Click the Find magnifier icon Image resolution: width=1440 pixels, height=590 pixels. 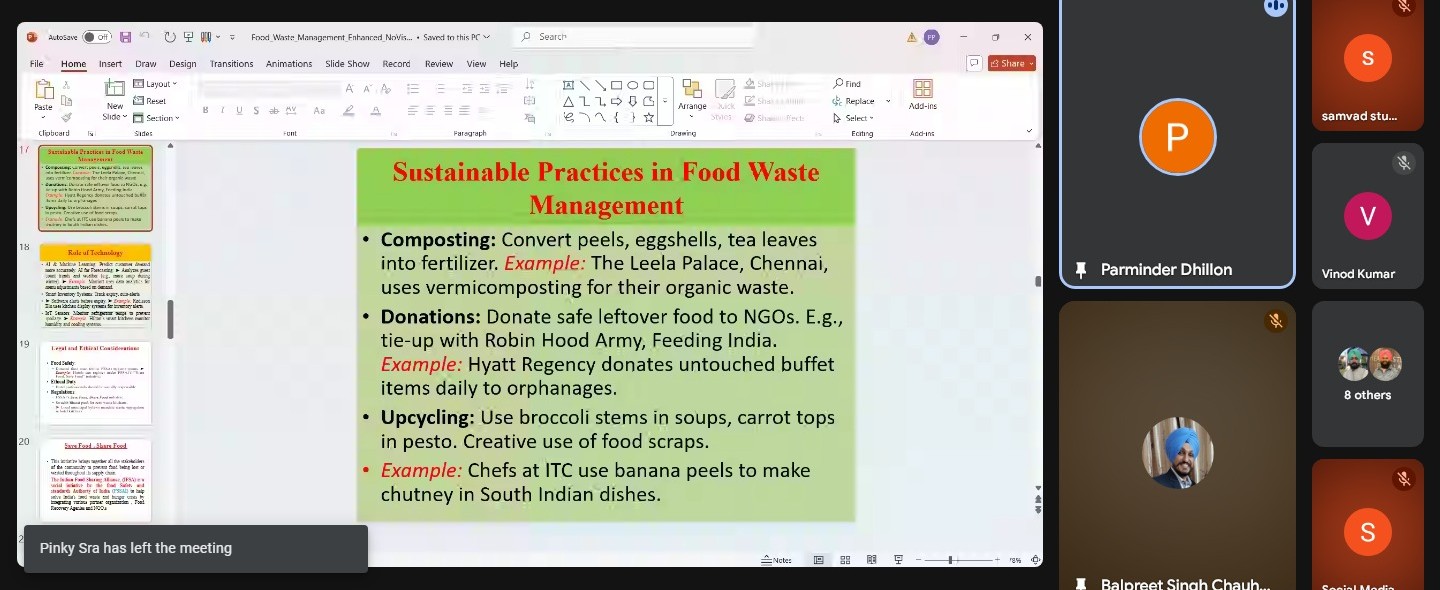click(x=838, y=84)
